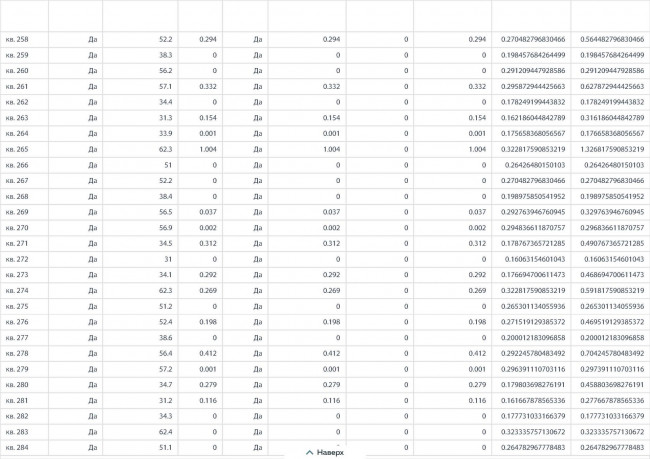
Task: Click value 0.297391110703116 in row кв. 279
Action: tap(612, 369)
